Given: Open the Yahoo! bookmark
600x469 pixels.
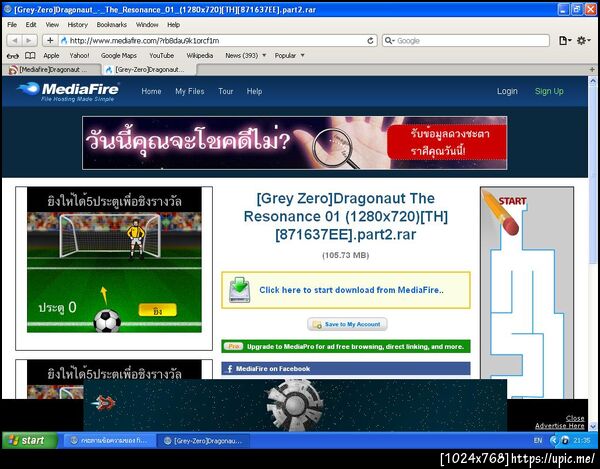Looking at the screenshot, I should (79, 55).
